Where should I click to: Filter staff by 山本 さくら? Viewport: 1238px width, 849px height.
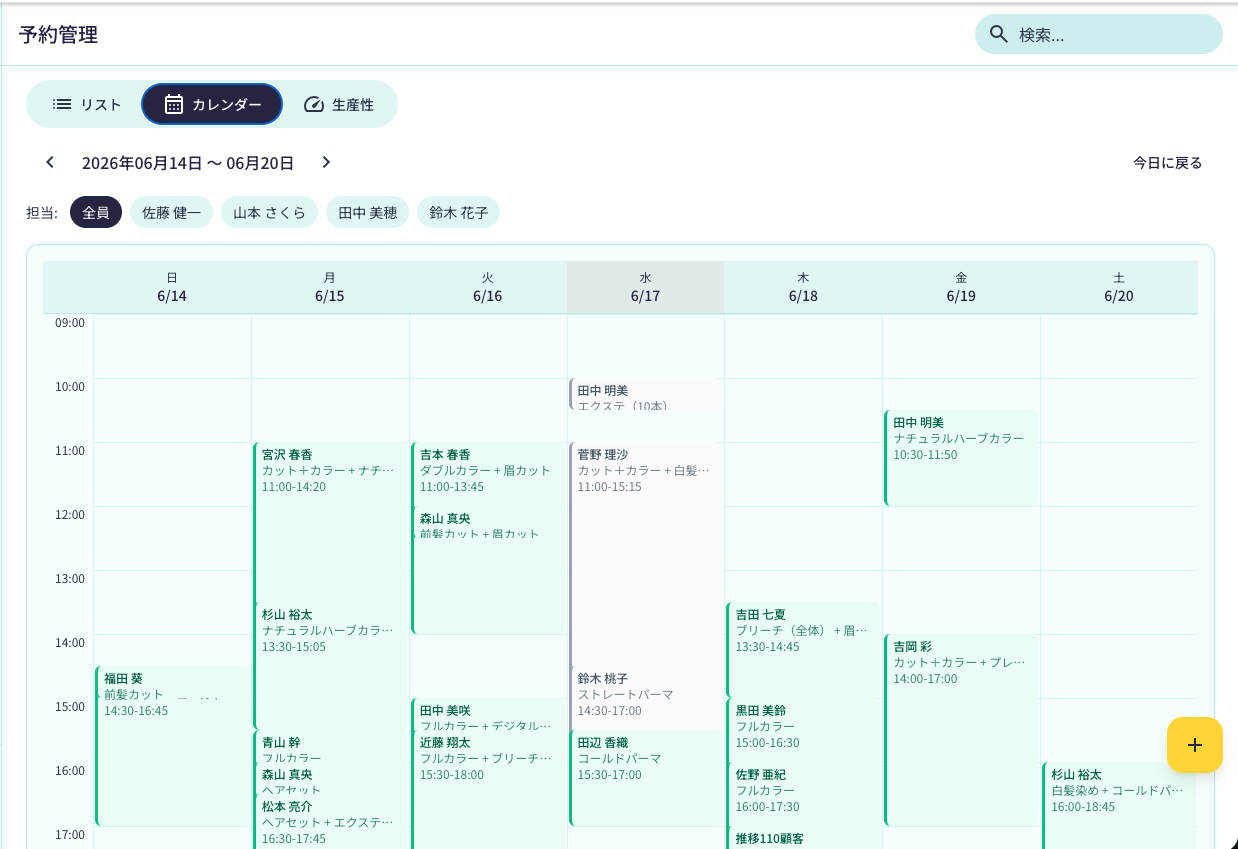pyautogui.click(x=269, y=212)
